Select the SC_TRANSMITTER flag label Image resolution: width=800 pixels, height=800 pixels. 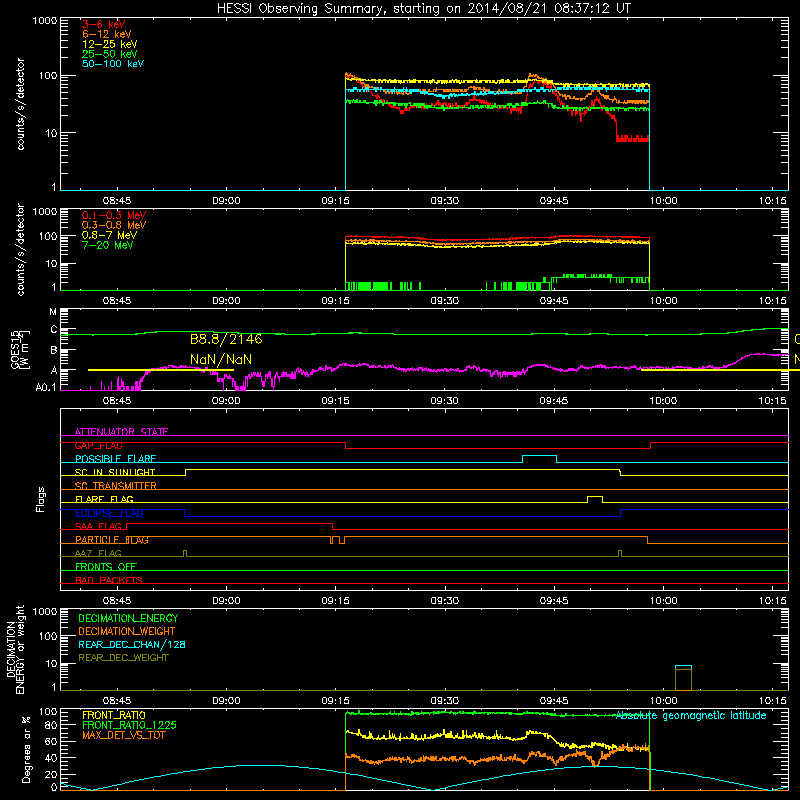116,486
